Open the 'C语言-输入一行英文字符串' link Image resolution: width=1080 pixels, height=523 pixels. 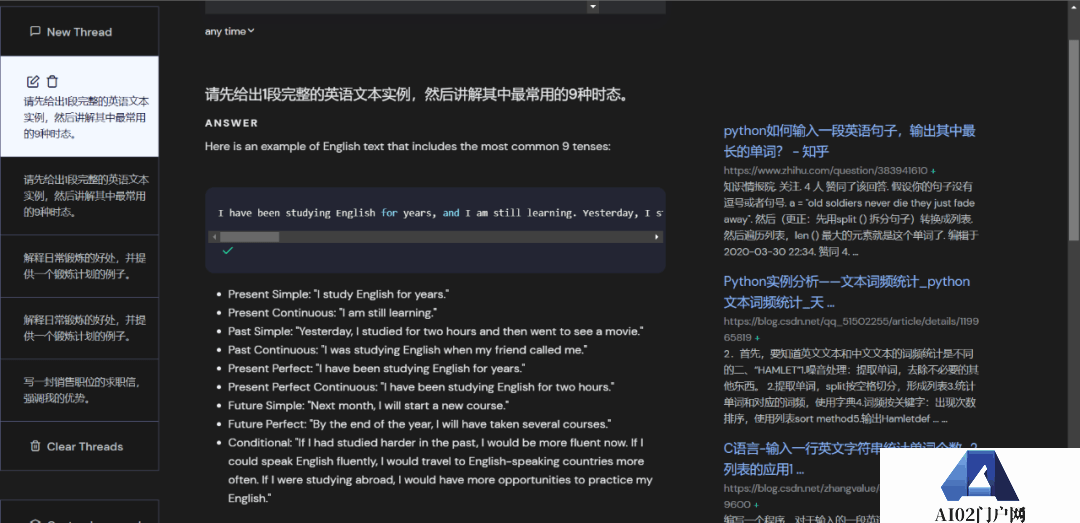849,459
